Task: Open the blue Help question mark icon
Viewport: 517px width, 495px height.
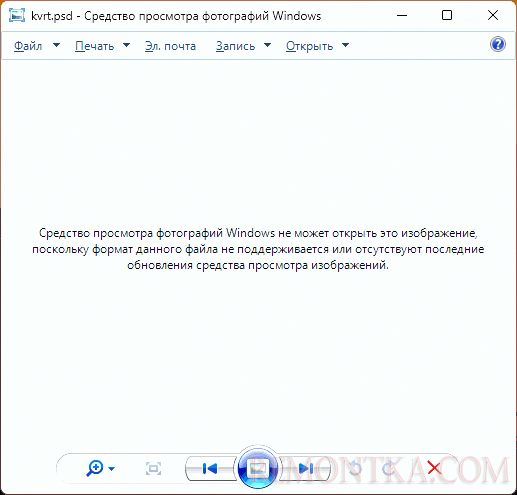Action: tap(498, 44)
